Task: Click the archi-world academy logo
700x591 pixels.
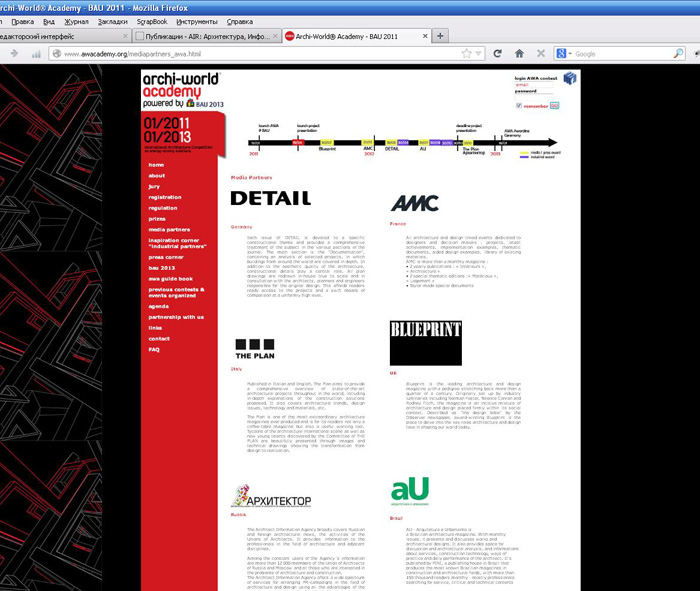Action: click(x=183, y=91)
